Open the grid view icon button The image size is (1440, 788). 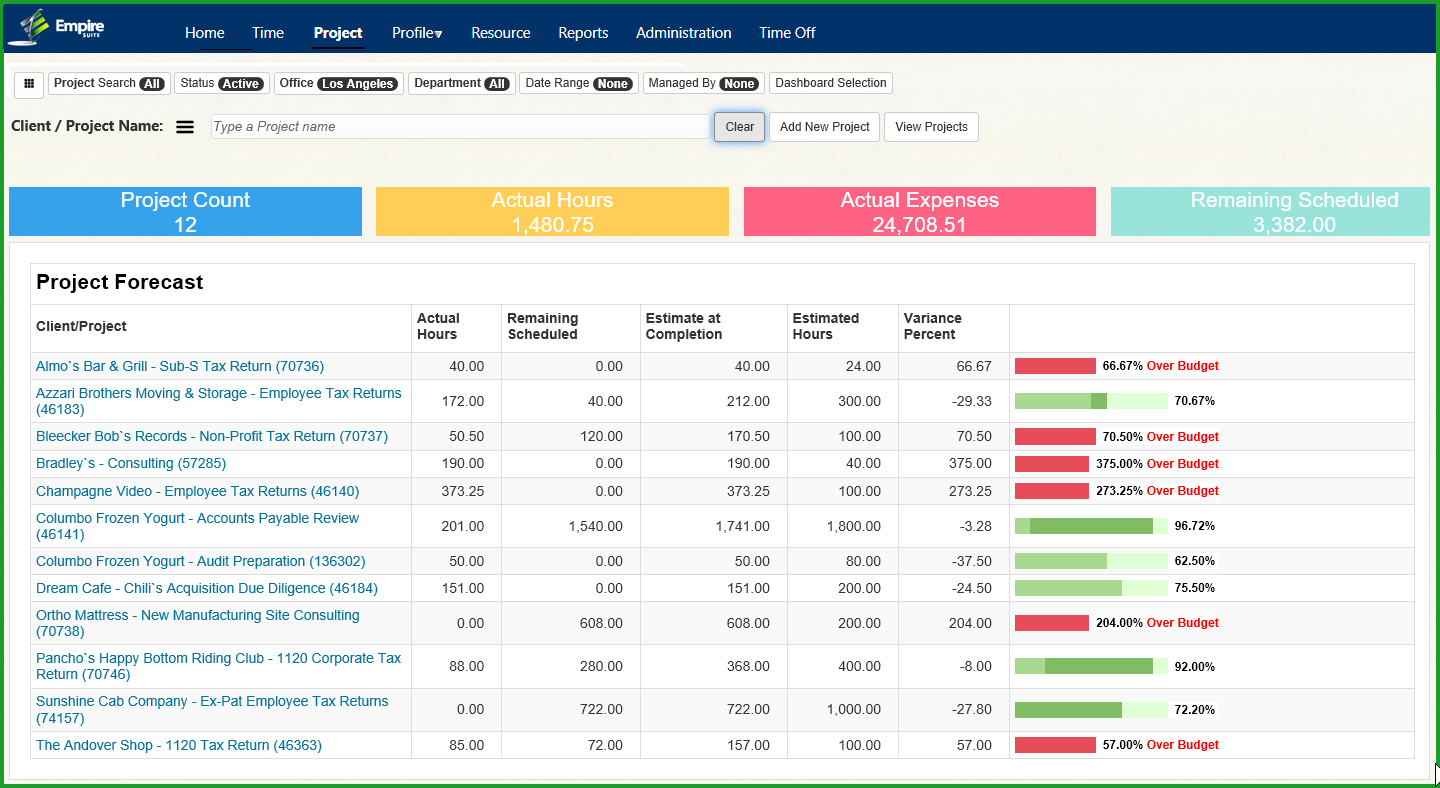(x=29, y=84)
